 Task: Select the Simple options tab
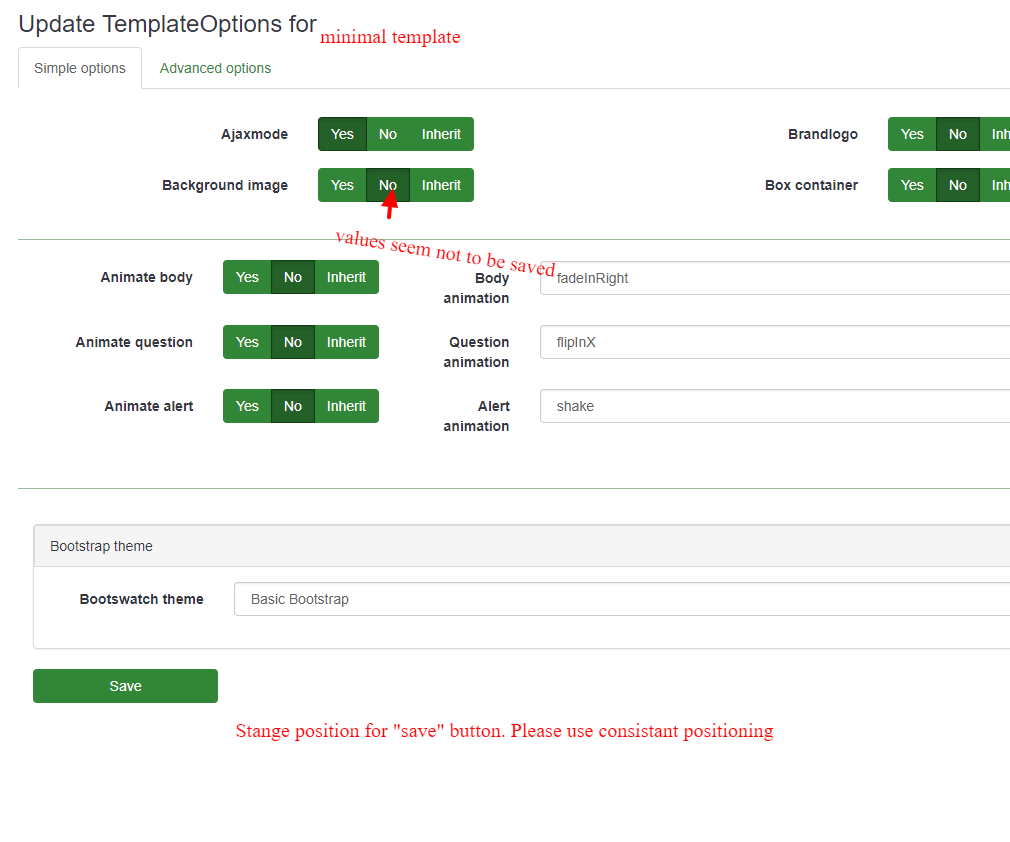tap(80, 68)
